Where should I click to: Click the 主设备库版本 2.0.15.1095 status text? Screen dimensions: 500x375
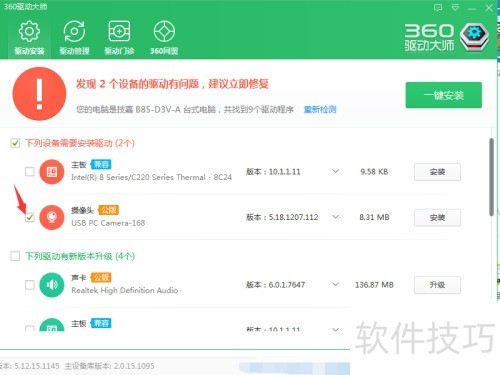[109, 366]
